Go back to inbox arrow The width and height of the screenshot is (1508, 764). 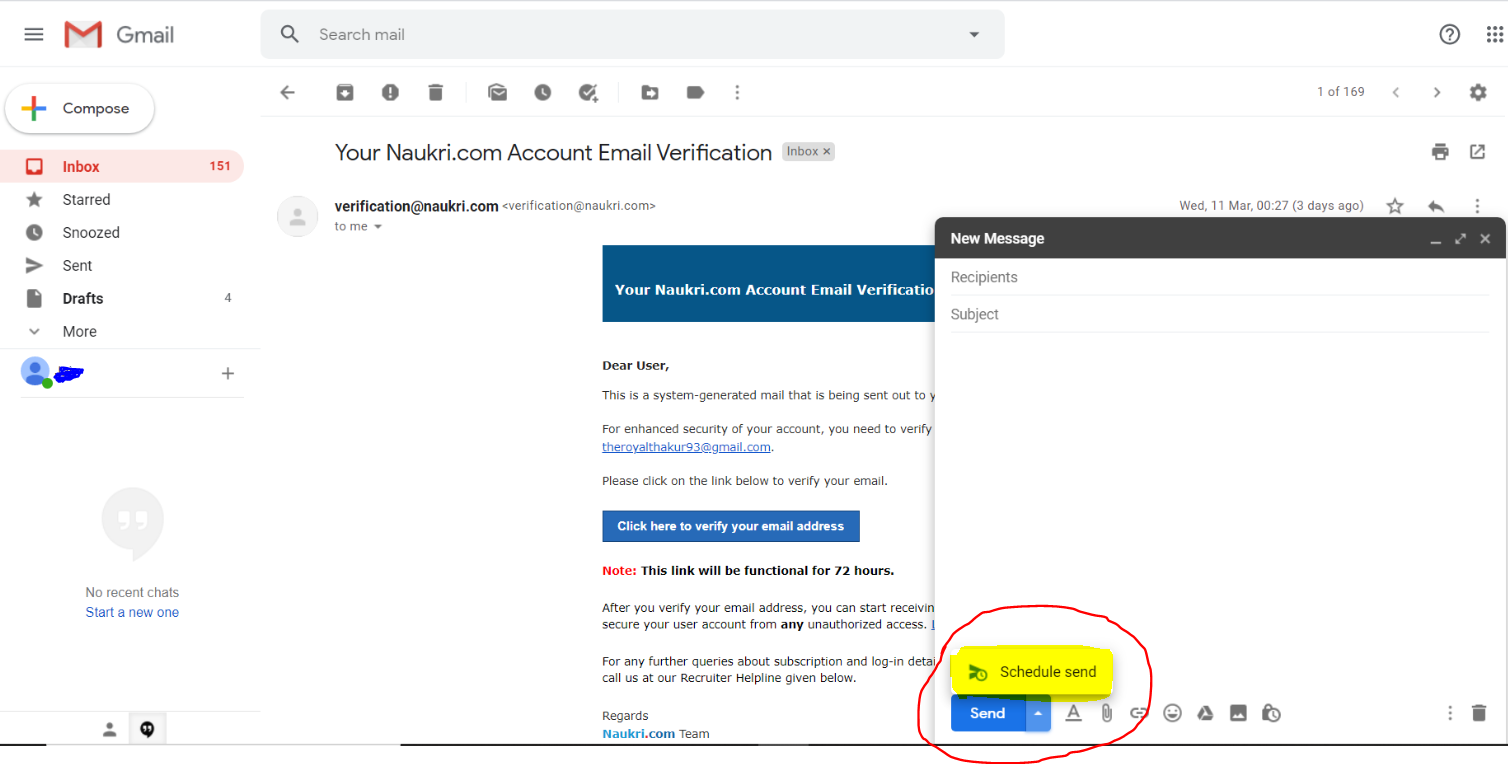coord(288,92)
